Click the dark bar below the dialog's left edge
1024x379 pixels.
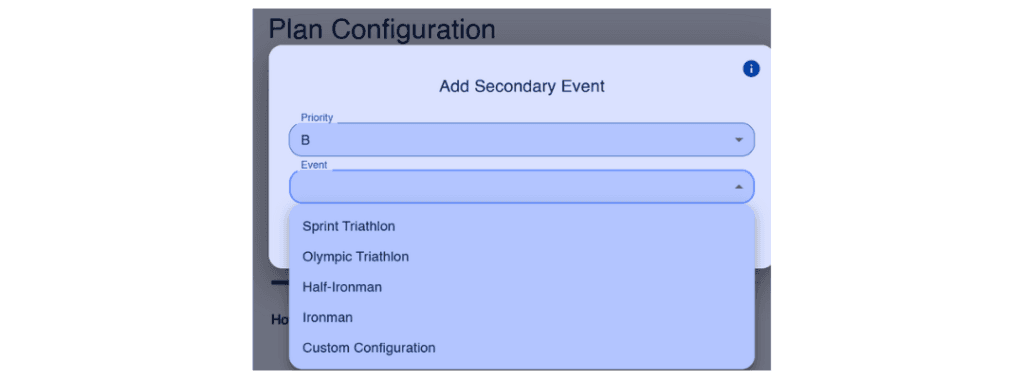tap(280, 282)
